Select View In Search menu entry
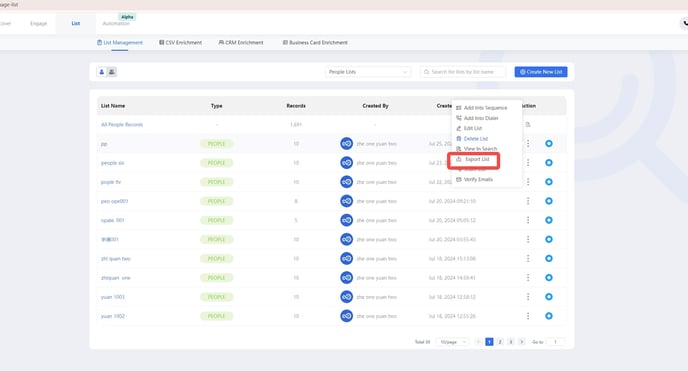Viewport: 688px width, 371px height. [x=477, y=149]
